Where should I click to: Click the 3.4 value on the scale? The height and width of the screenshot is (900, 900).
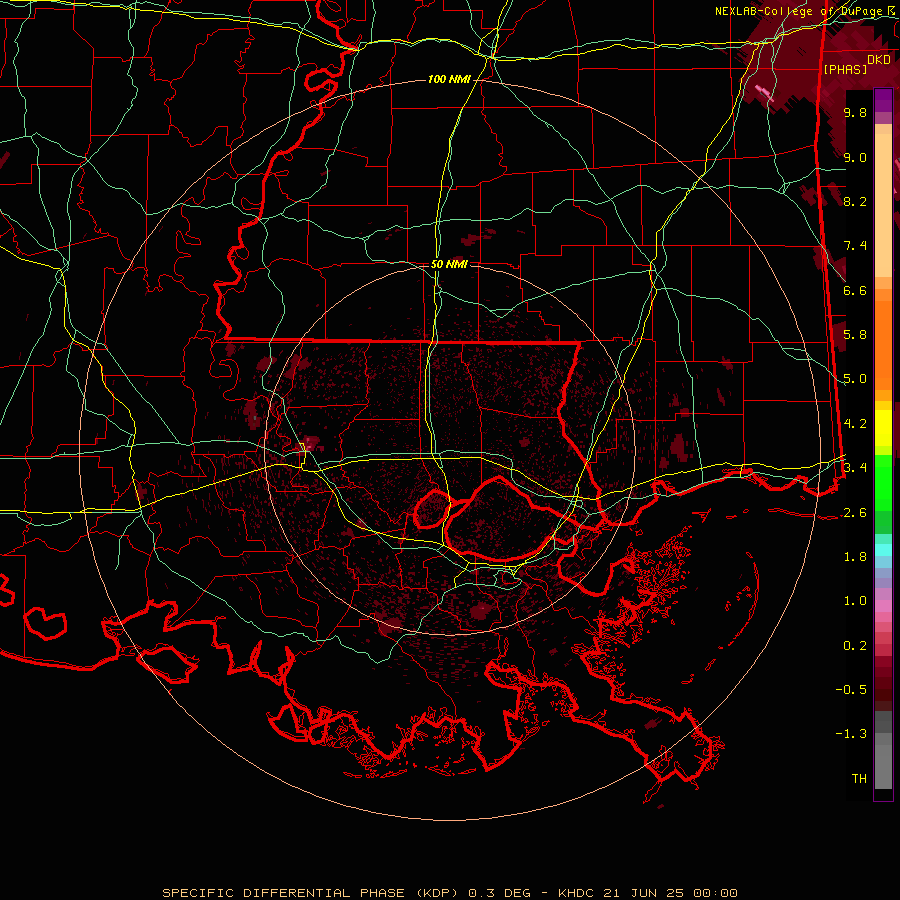(855, 468)
